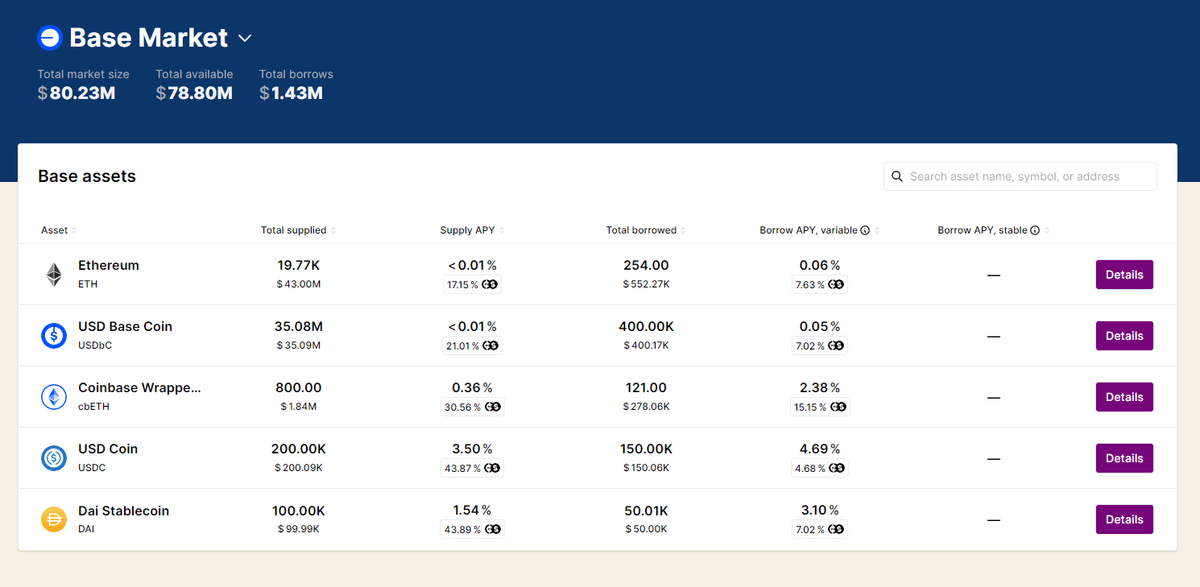Click USDbC total borrowed 400.00K

[x=646, y=327]
